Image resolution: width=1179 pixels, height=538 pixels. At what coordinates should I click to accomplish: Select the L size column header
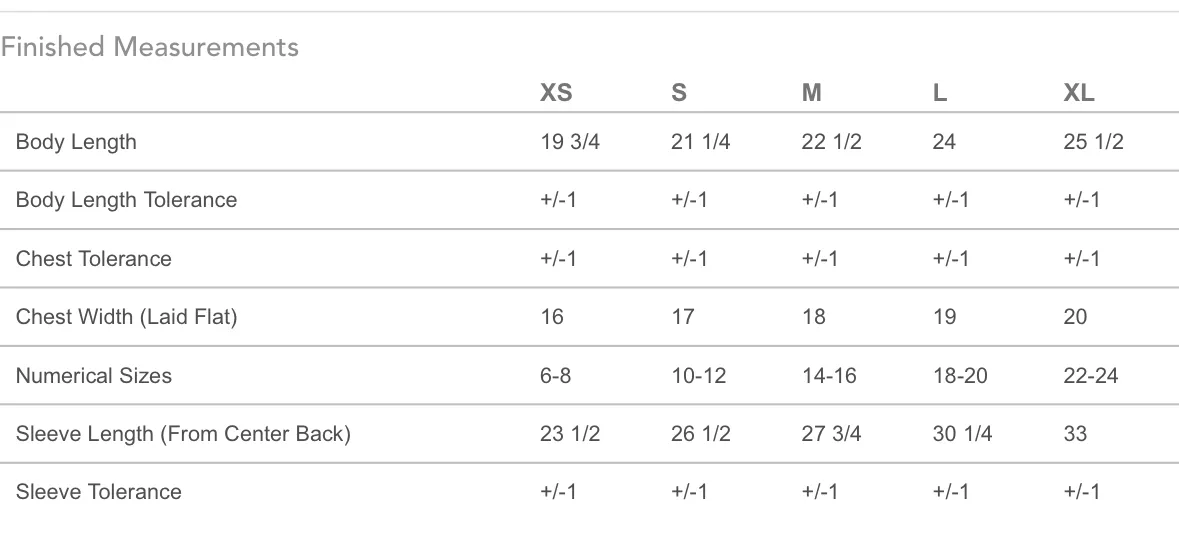(x=939, y=92)
